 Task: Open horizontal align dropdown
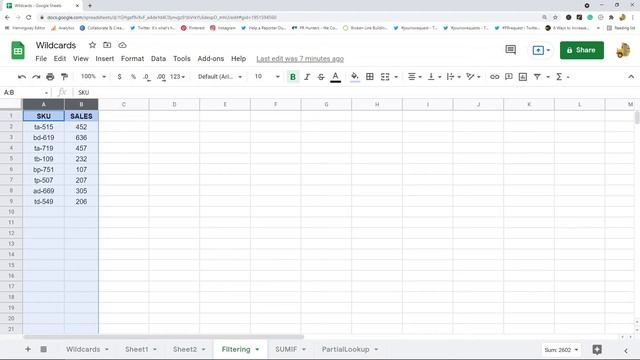pyautogui.click(x=414, y=77)
